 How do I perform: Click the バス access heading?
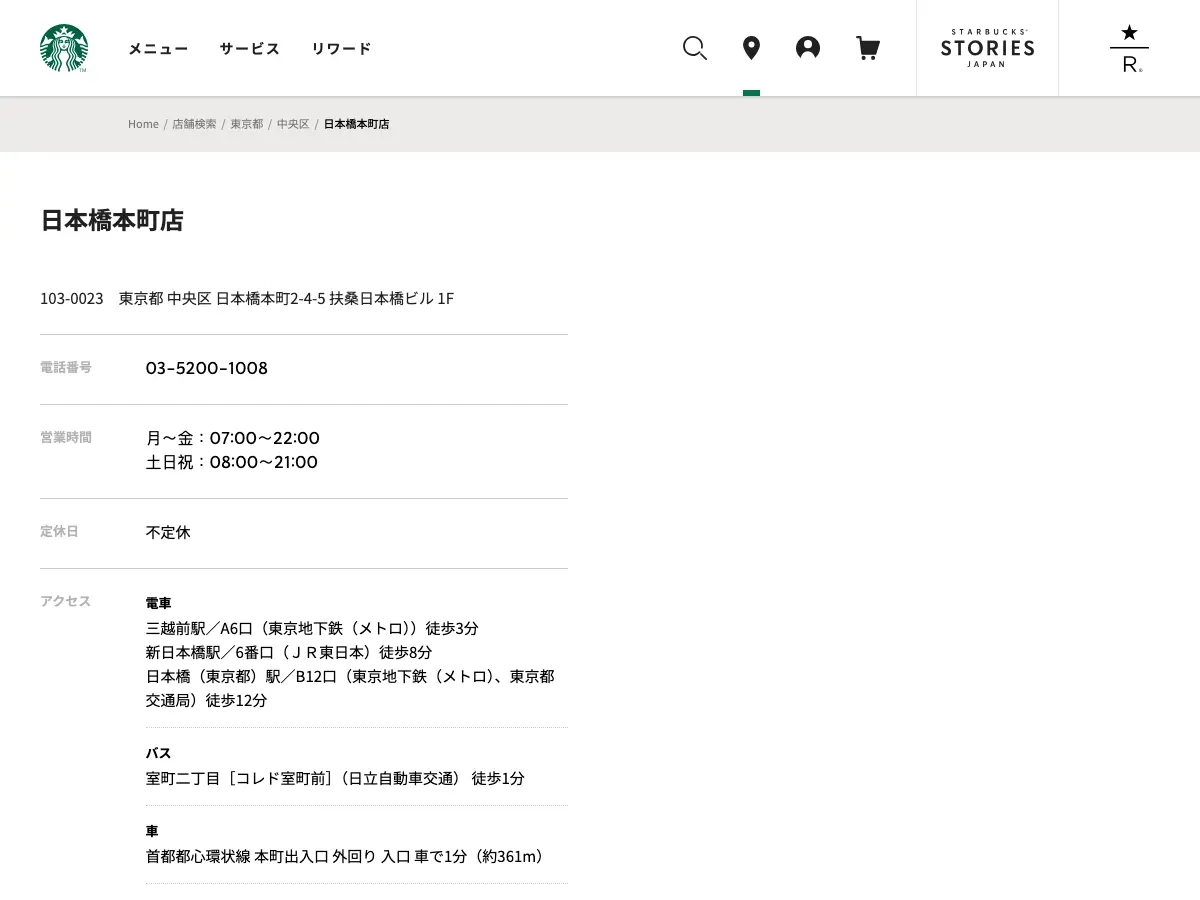[x=159, y=753]
